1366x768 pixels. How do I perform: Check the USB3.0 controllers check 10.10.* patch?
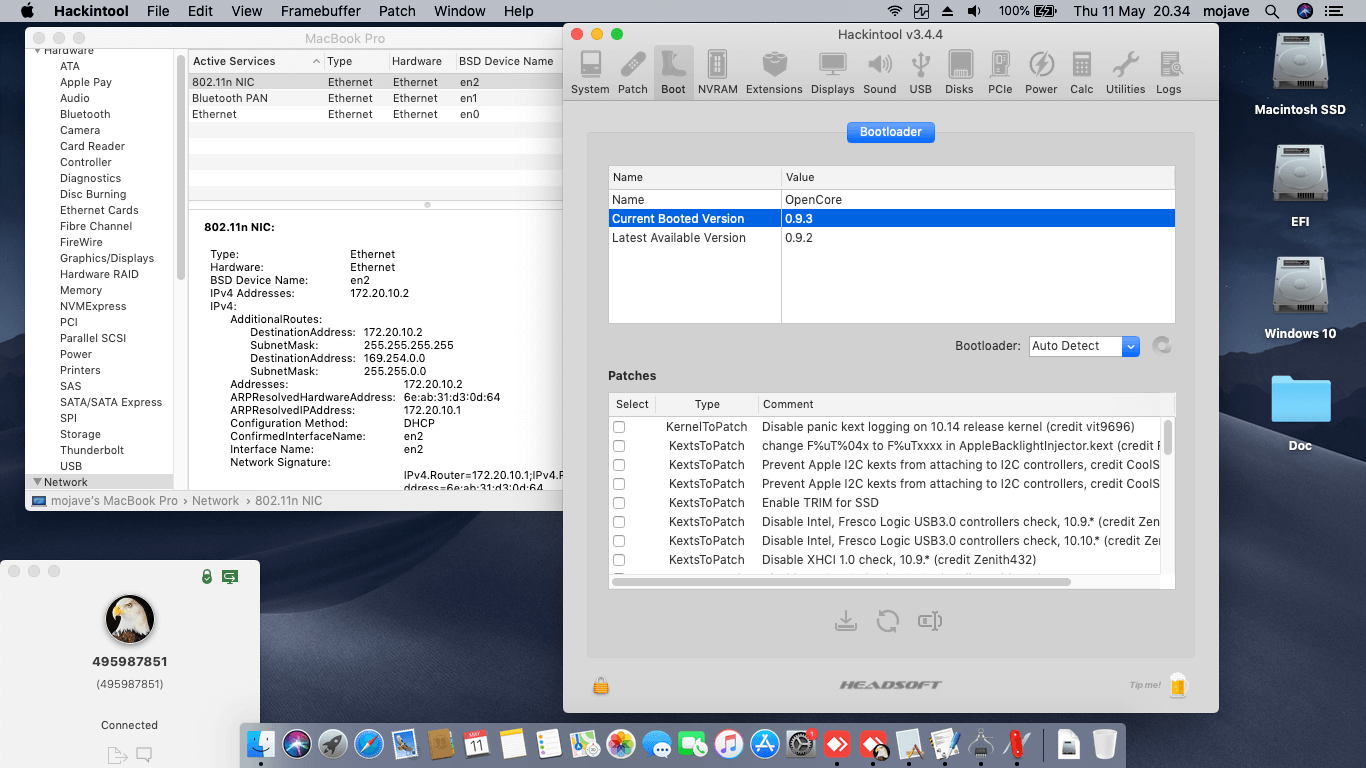click(619, 541)
